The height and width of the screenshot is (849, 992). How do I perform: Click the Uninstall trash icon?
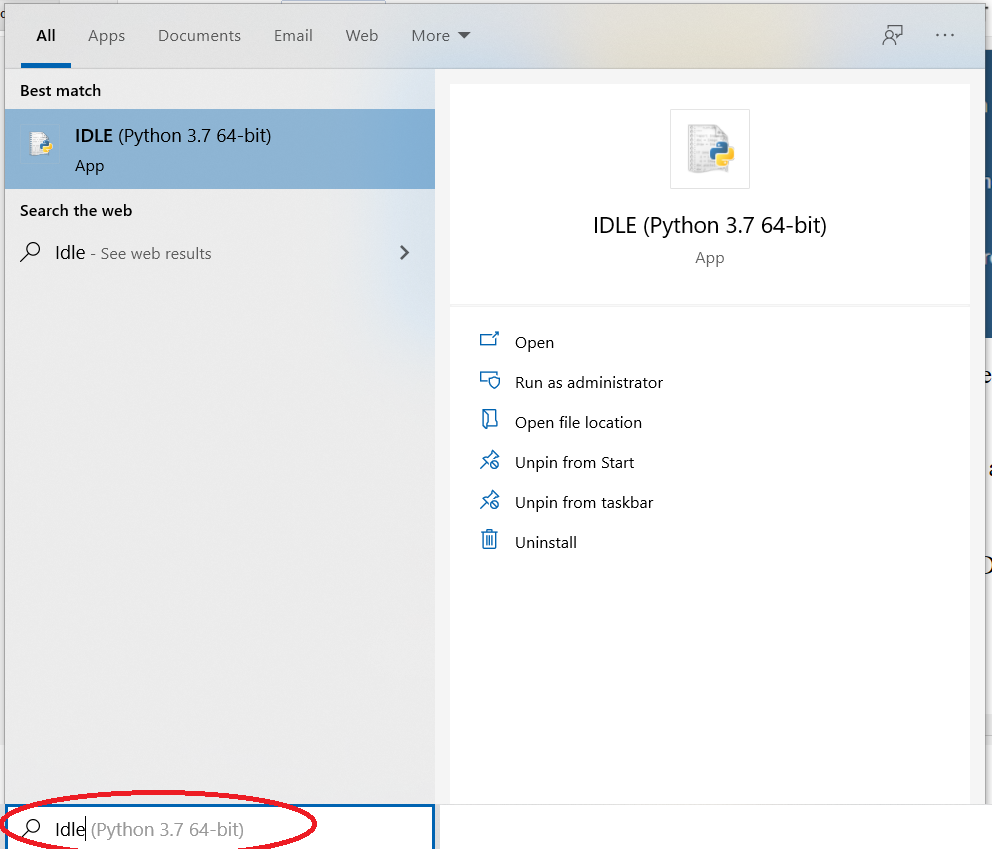click(x=489, y=540)
